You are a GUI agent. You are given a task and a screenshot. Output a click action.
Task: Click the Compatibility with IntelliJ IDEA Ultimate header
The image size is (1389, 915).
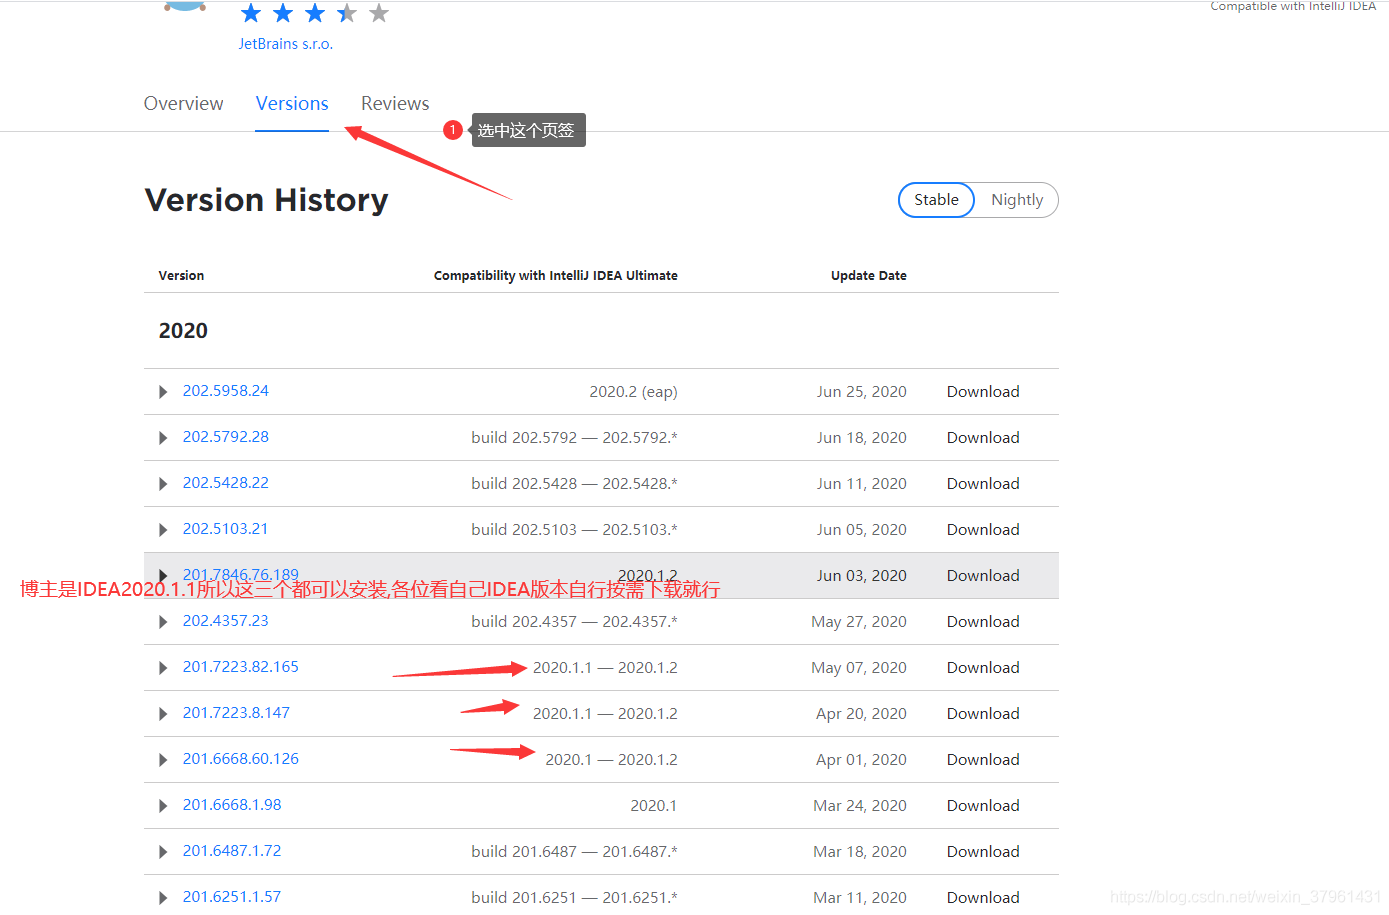(x=556, y=276)
